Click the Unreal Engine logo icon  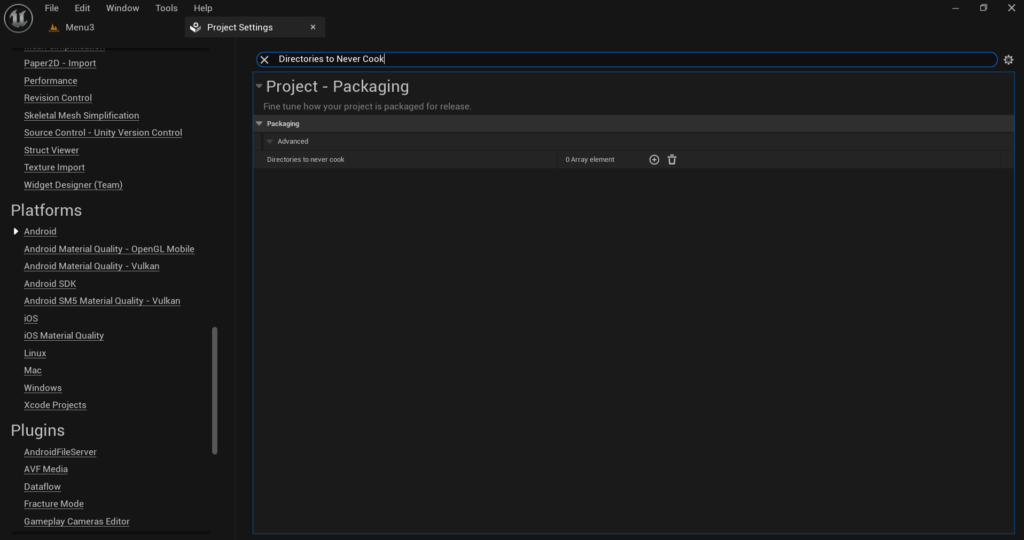[x=18, y=18]
